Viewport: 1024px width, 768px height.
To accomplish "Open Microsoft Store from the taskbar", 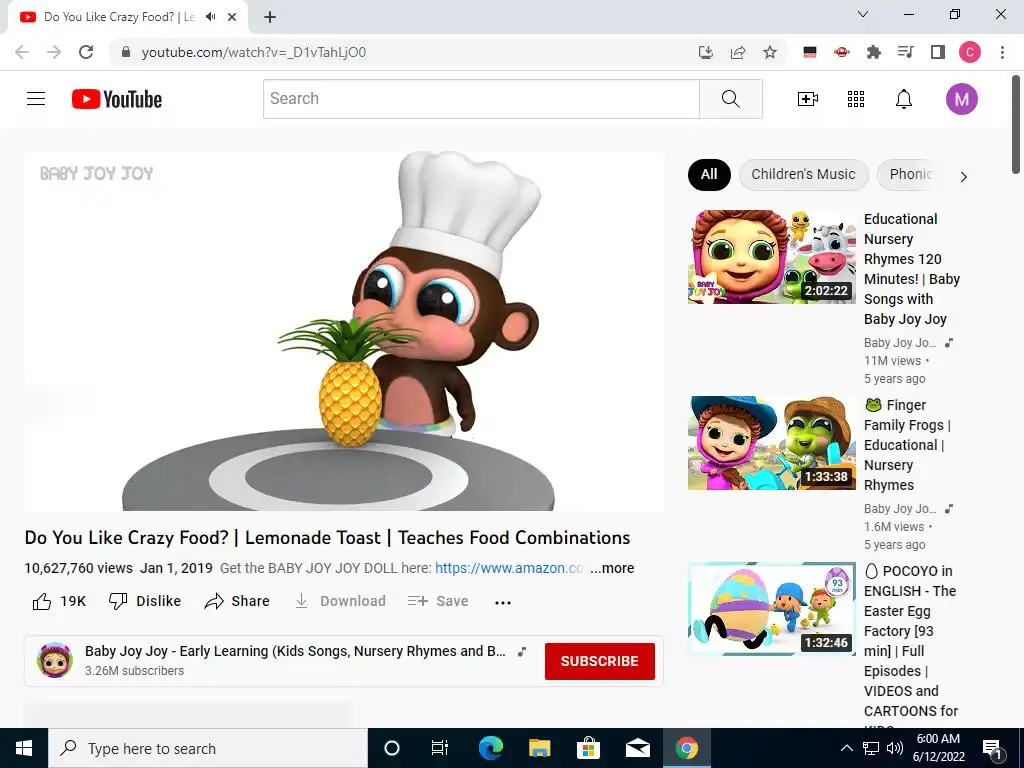I will coord(588,748).
